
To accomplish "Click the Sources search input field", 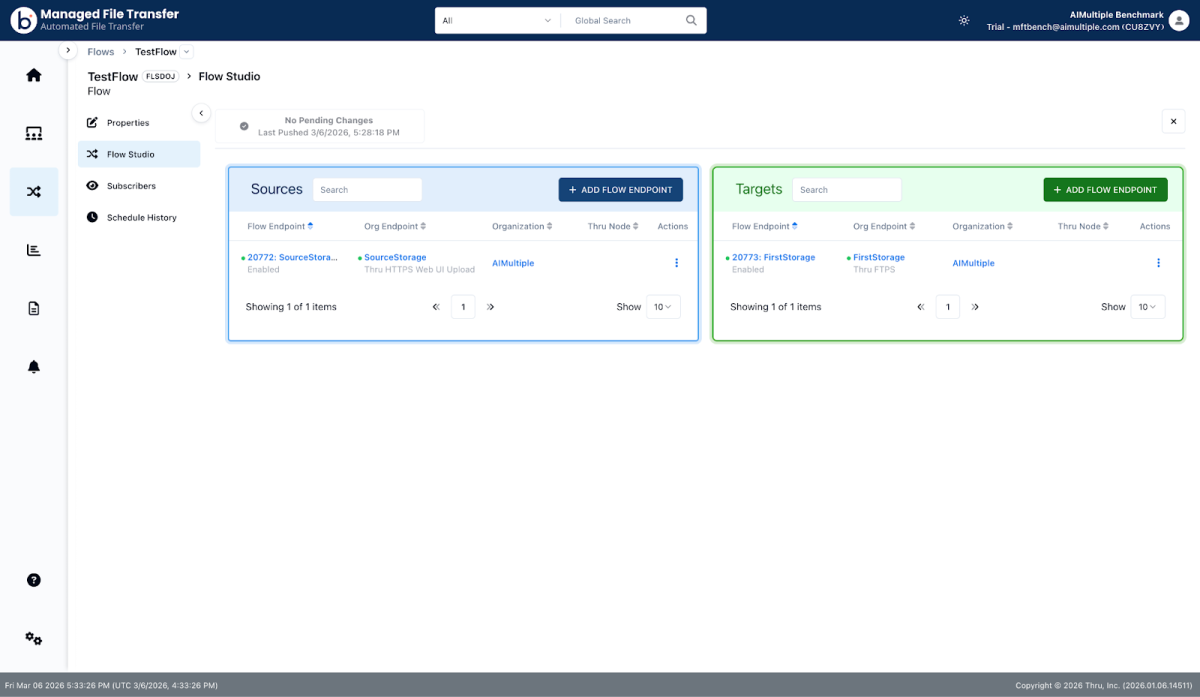I will pyautogui.click(x=368, y=190).
